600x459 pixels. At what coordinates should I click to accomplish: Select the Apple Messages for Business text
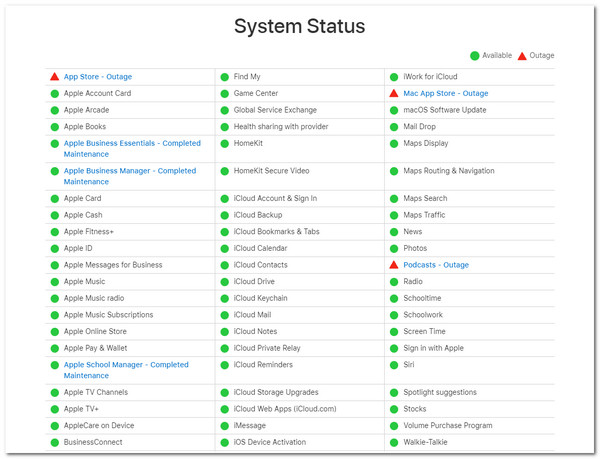tap(113, 265)
